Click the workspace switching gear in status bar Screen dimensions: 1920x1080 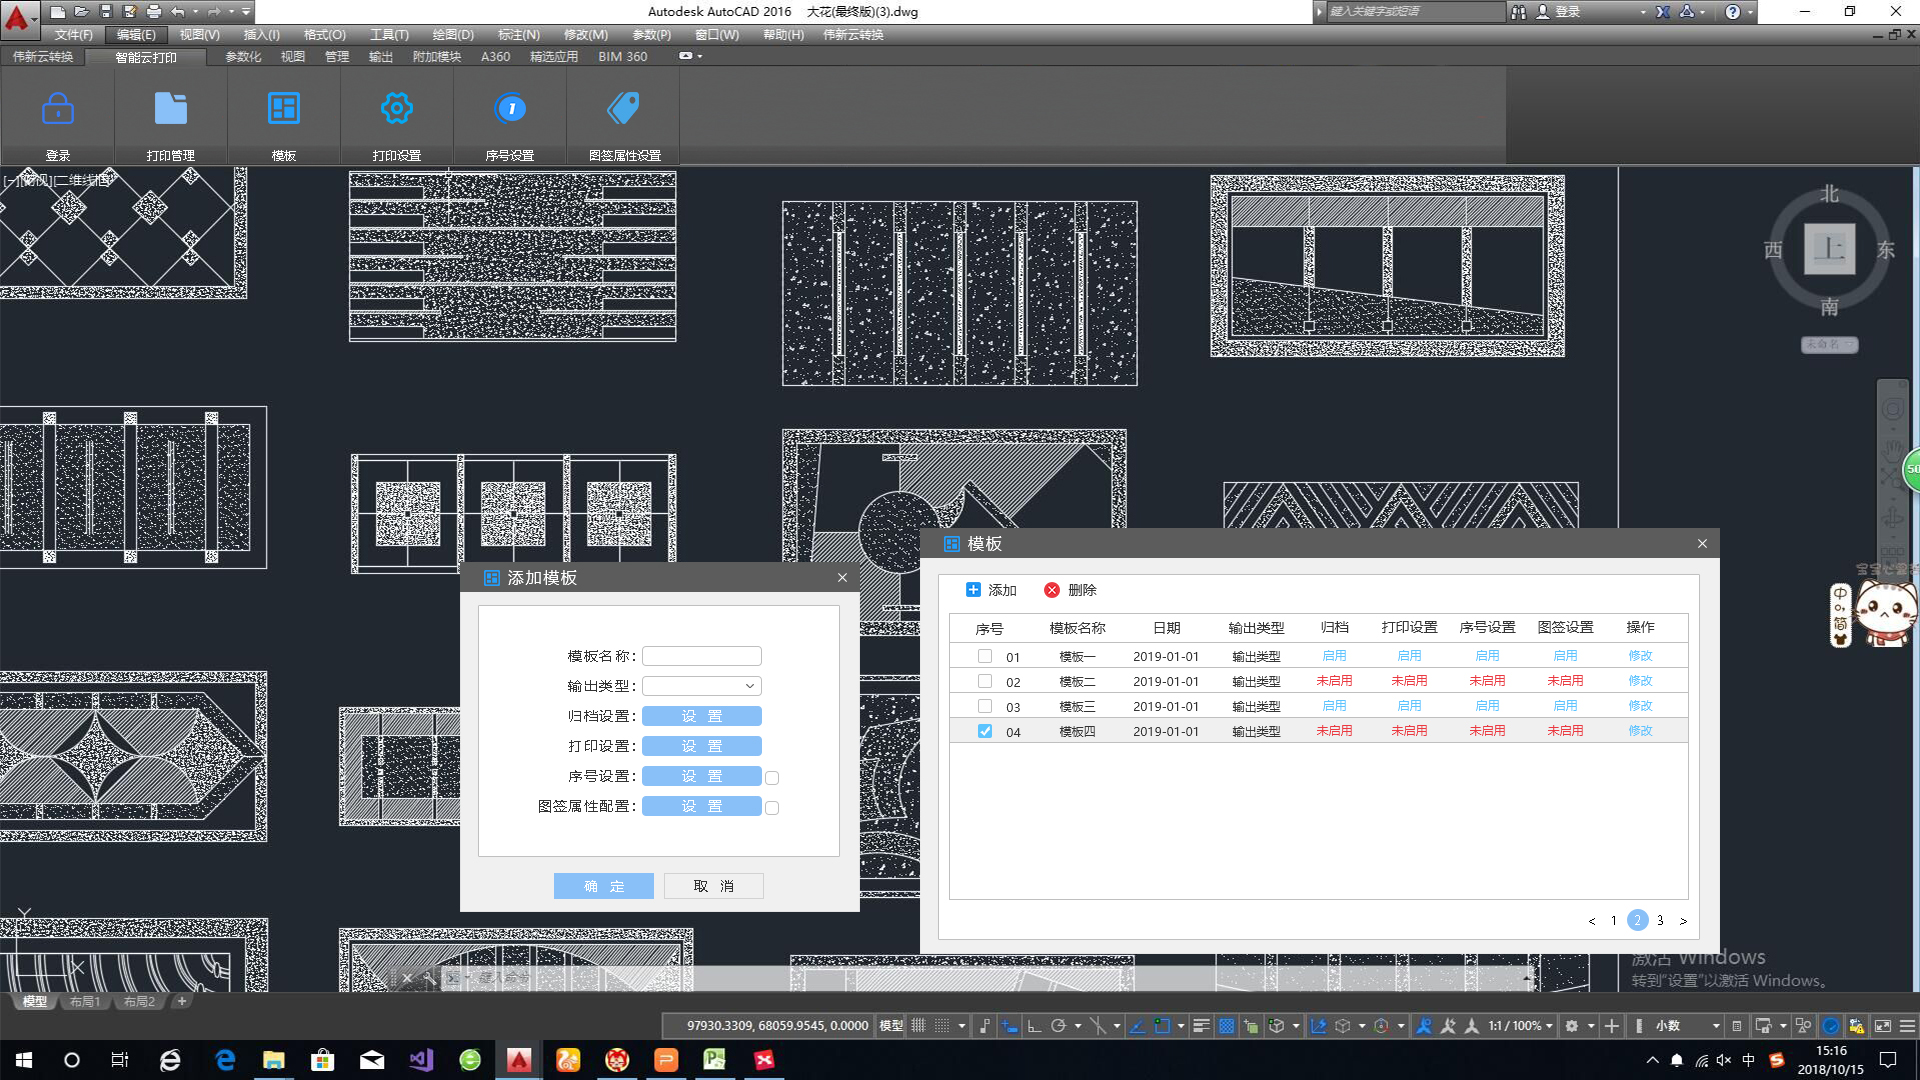(1572, 1026)
